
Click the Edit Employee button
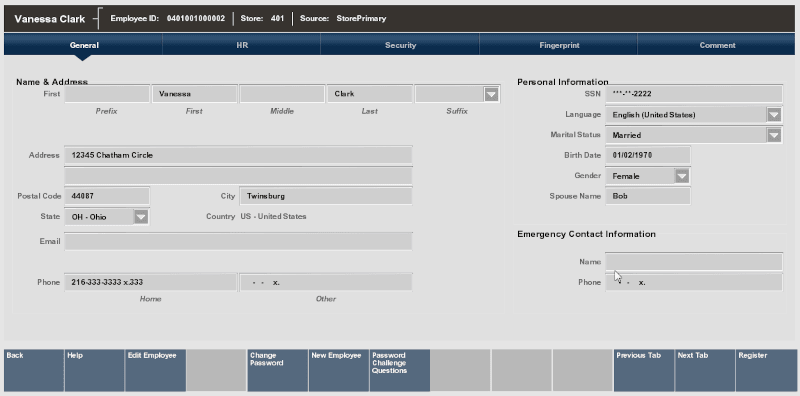(156, 370)
